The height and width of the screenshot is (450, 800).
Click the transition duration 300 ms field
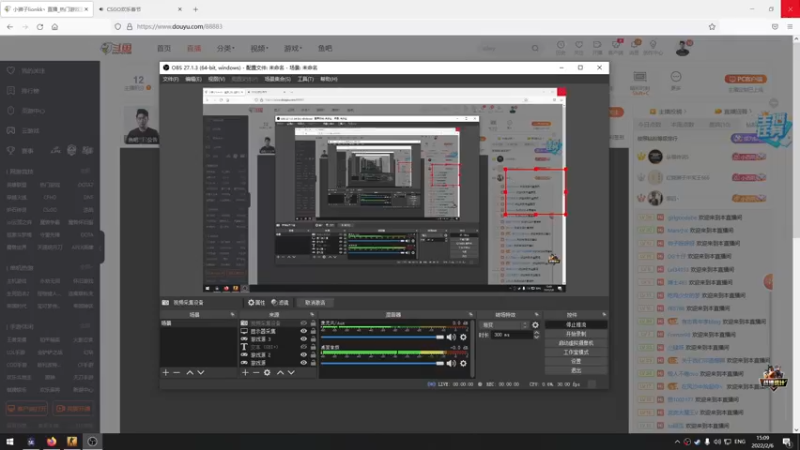[x=512, y=335]
